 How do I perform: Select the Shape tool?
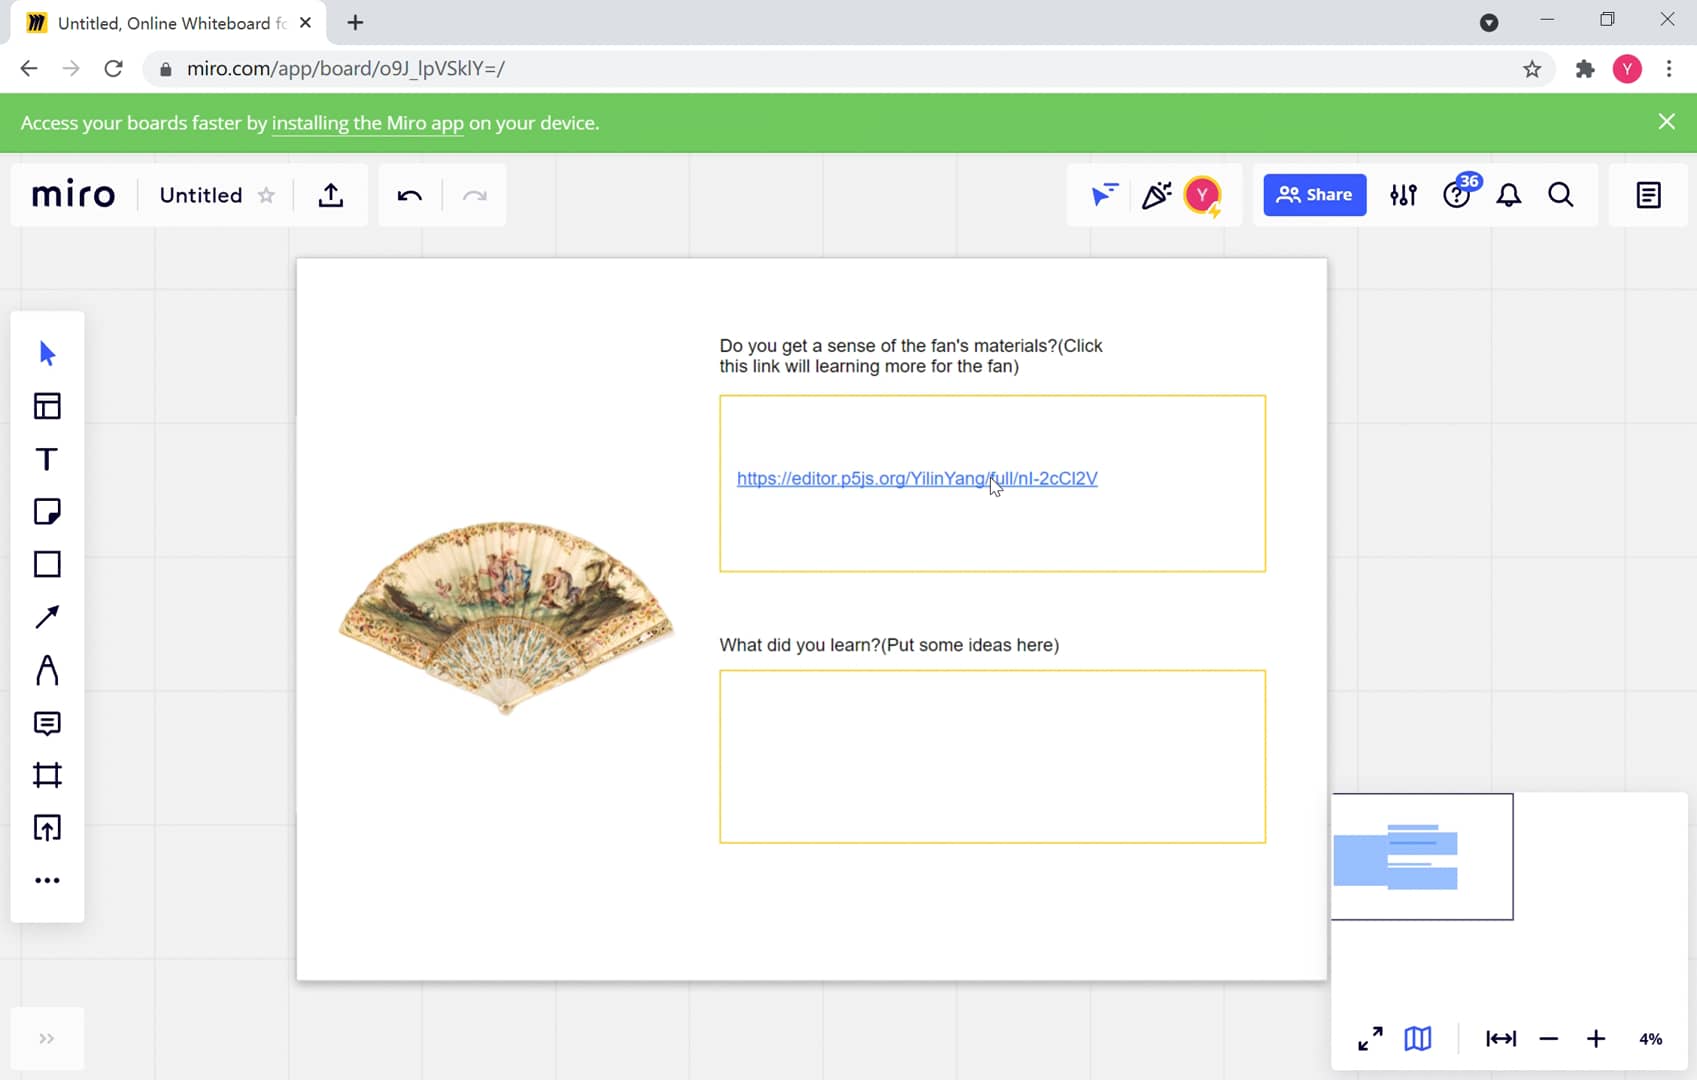(47, 564)
